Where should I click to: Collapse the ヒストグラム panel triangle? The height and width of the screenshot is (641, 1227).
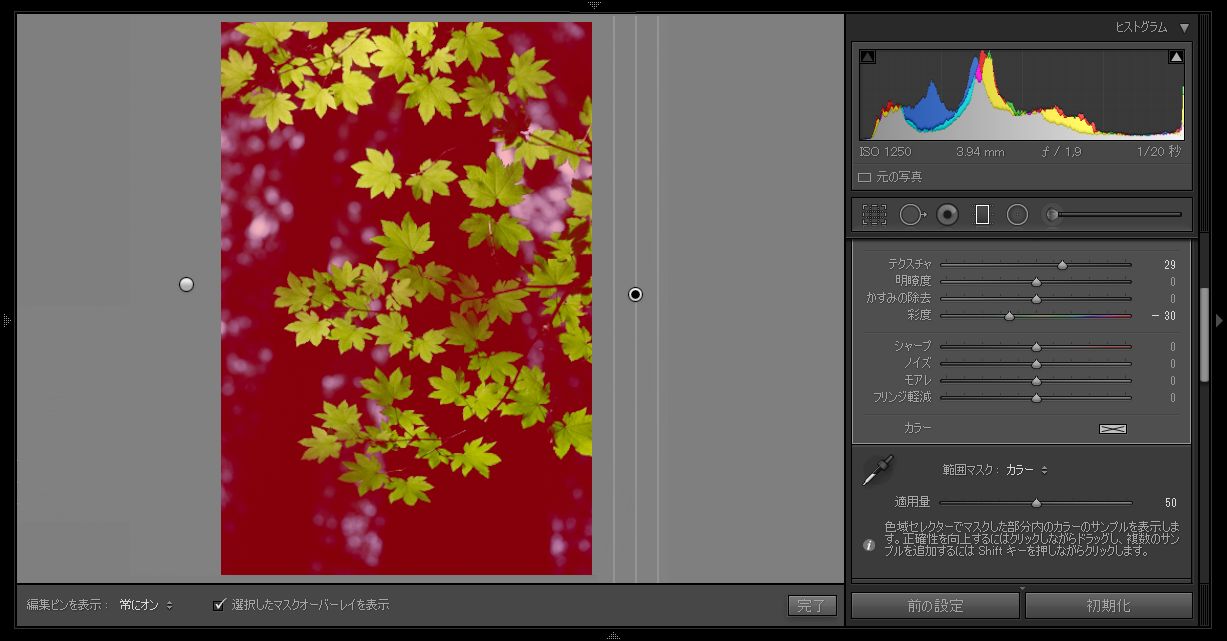click(1184, 28)
